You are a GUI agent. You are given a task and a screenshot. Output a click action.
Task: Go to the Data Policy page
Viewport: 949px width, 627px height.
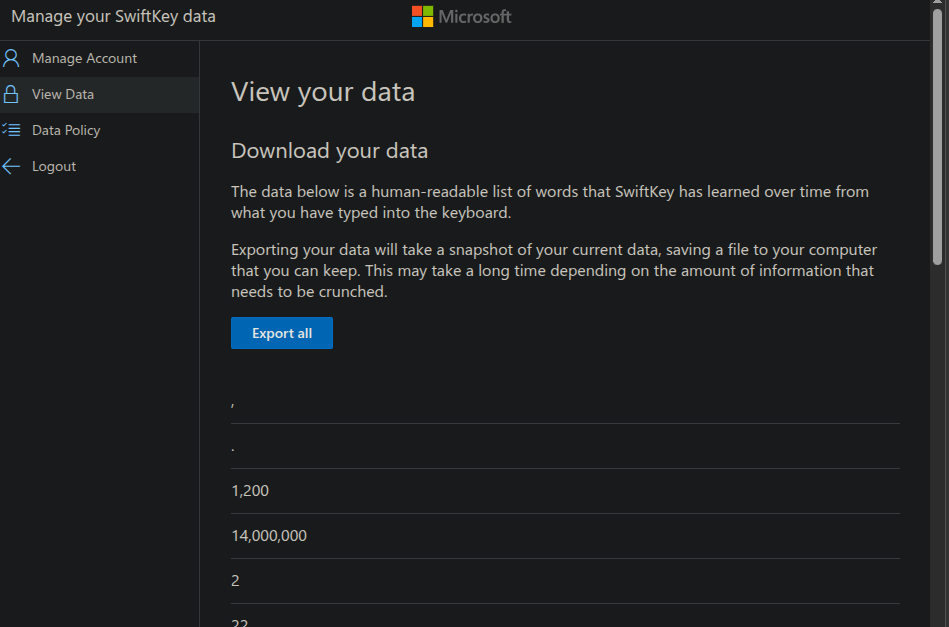(66, 130)
